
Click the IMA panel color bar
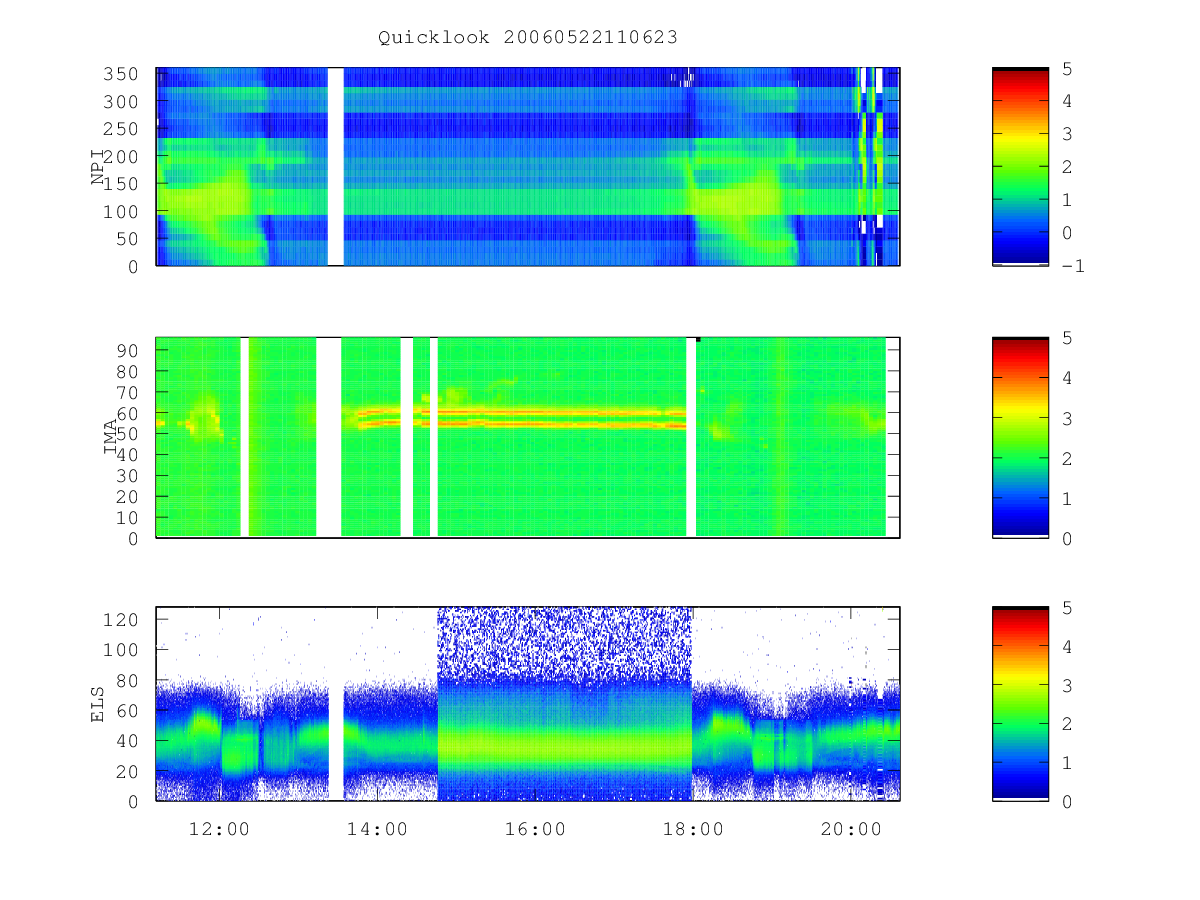[1020, 437]
